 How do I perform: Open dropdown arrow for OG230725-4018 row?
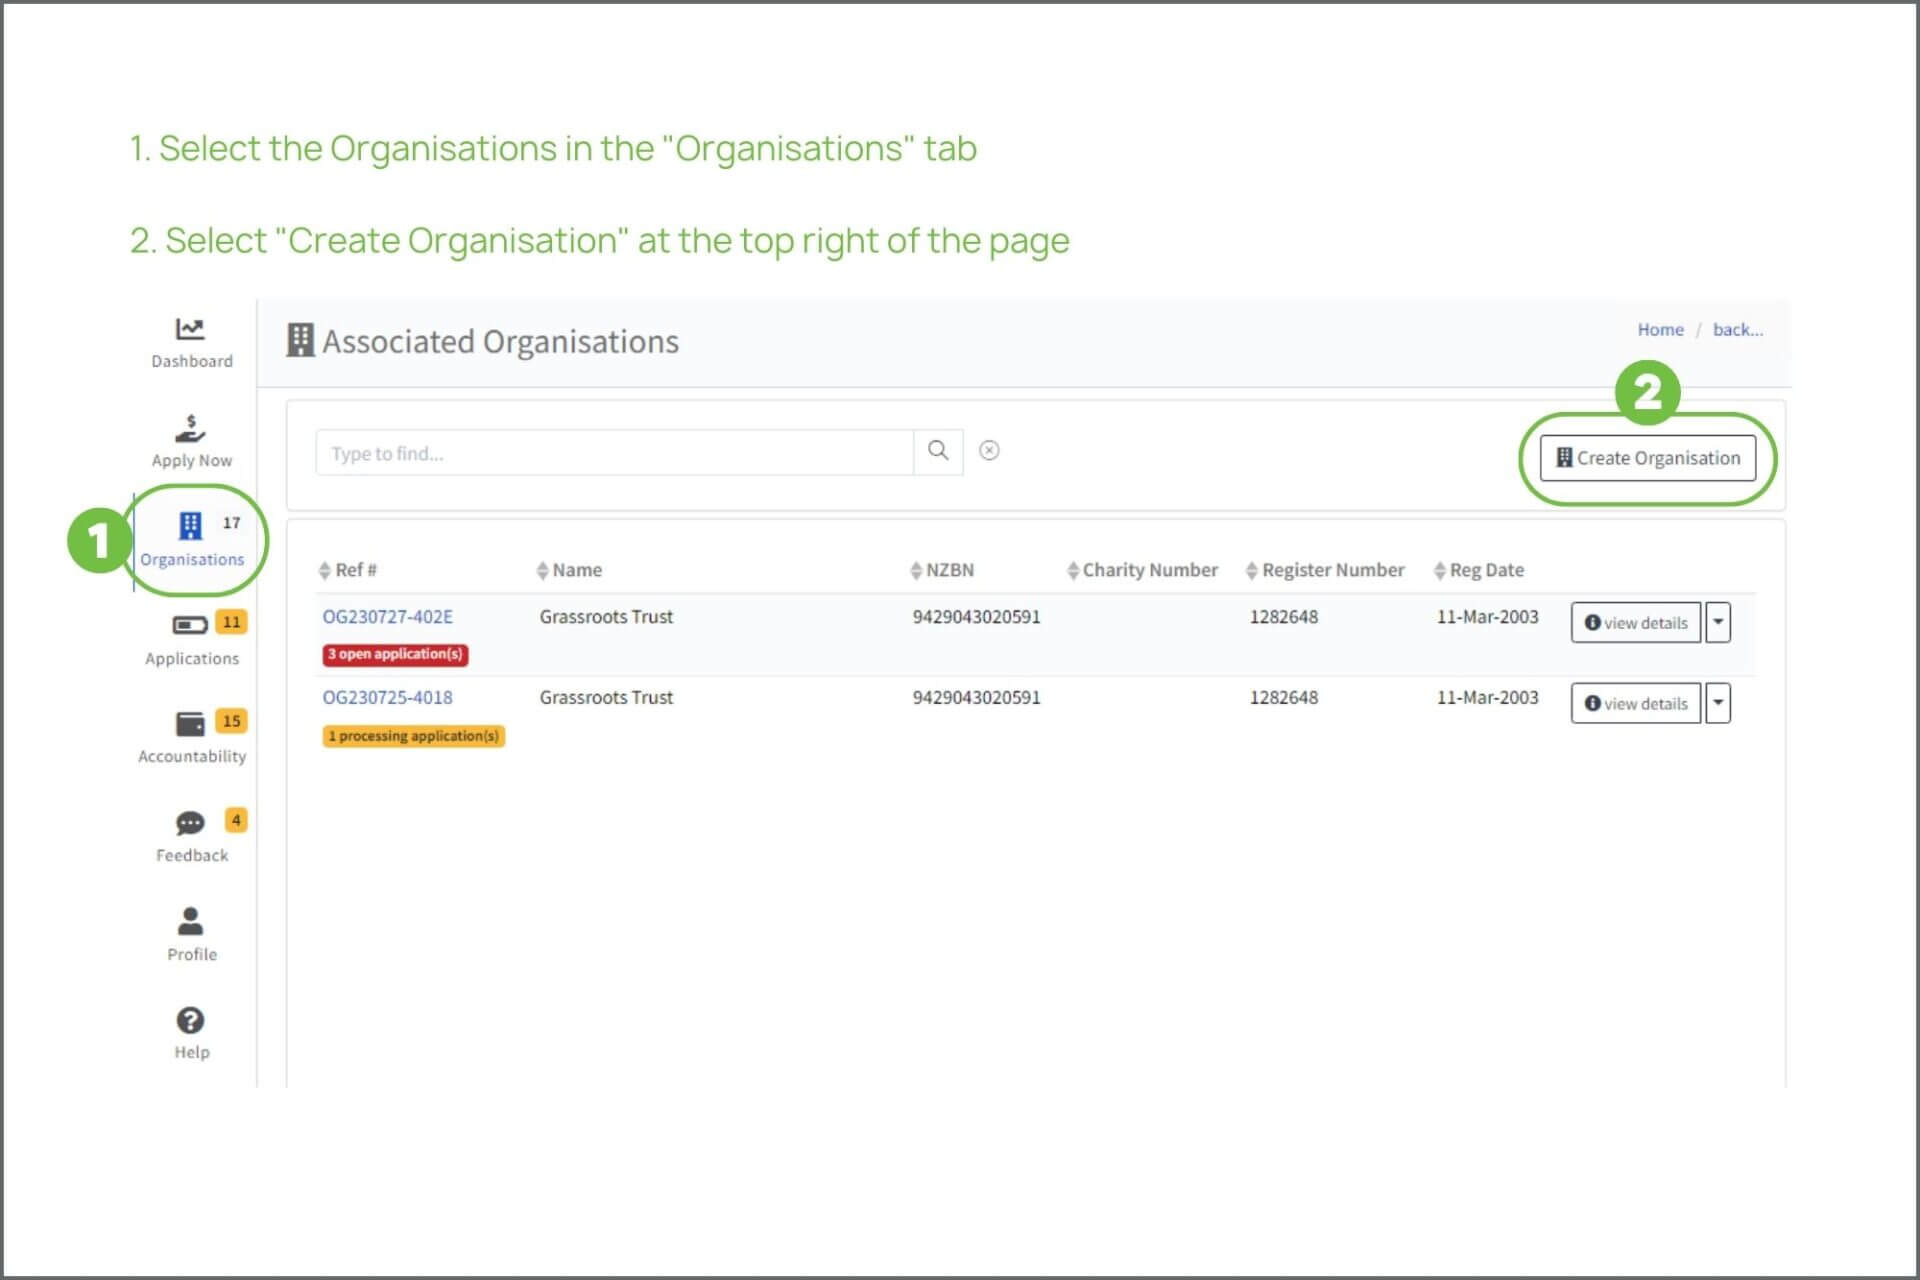point(1718,703)
